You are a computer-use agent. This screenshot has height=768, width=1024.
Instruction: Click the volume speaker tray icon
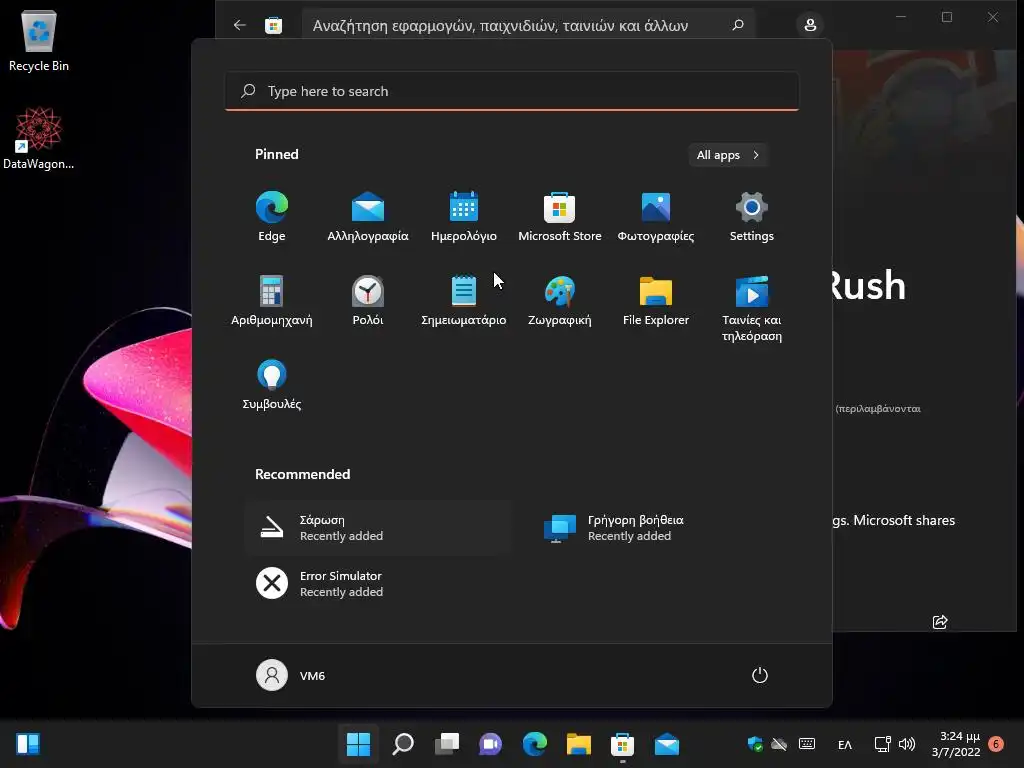(x=906, y=744)
